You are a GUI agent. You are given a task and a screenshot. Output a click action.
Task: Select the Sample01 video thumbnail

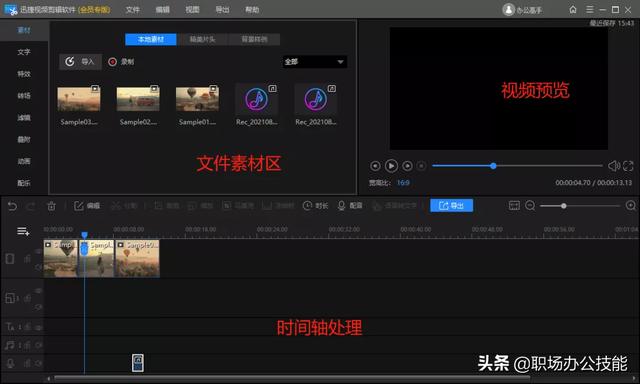point(197,99)
